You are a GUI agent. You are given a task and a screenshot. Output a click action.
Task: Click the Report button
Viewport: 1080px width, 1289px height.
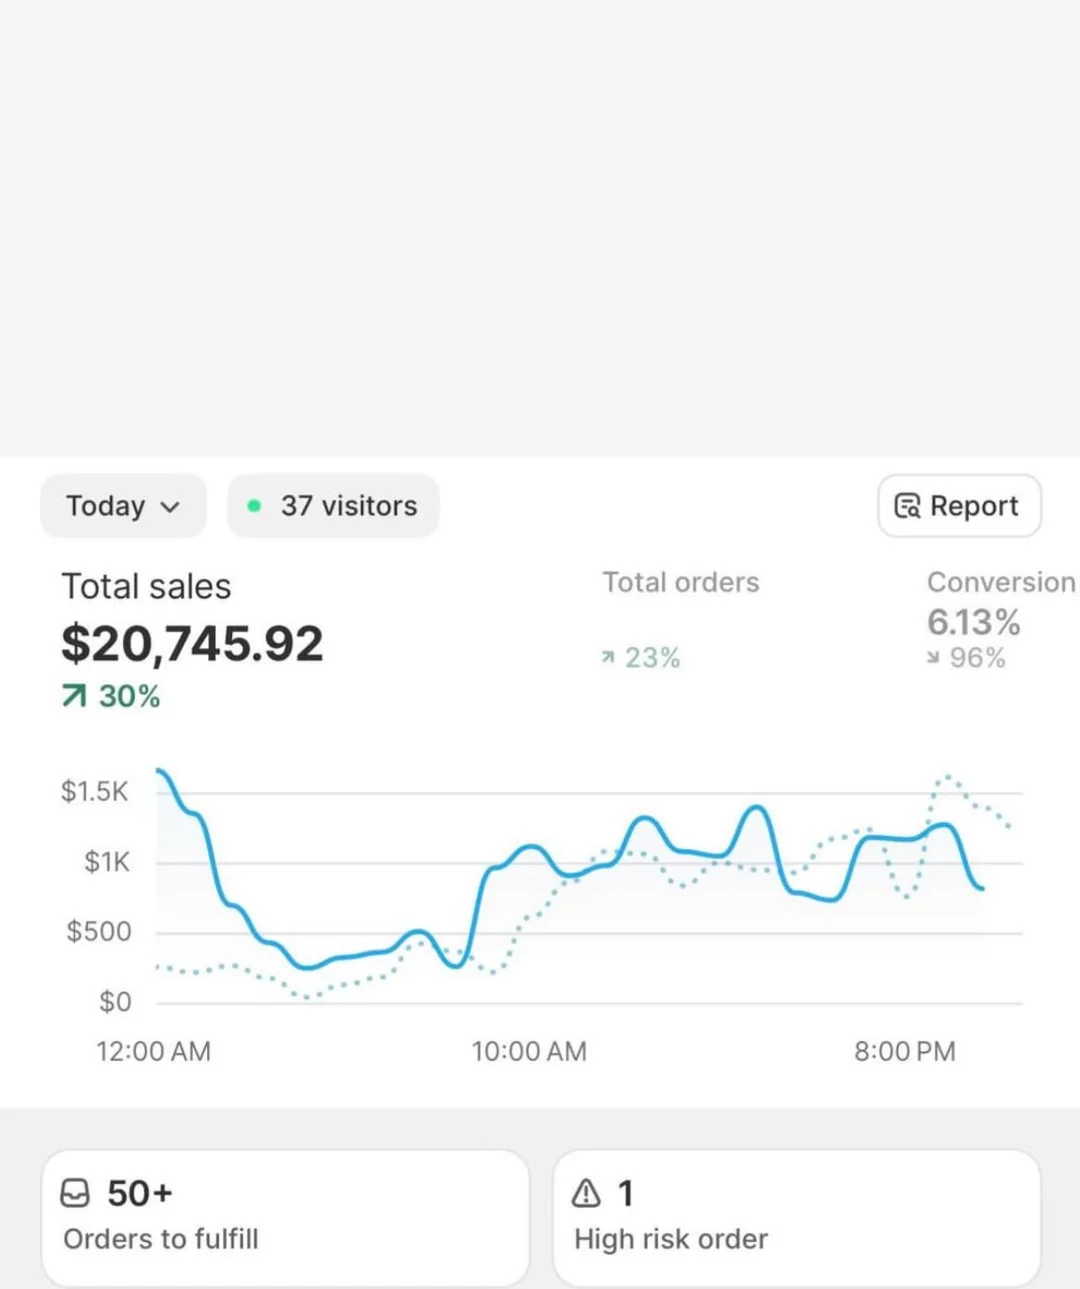[x=959, y=506]
